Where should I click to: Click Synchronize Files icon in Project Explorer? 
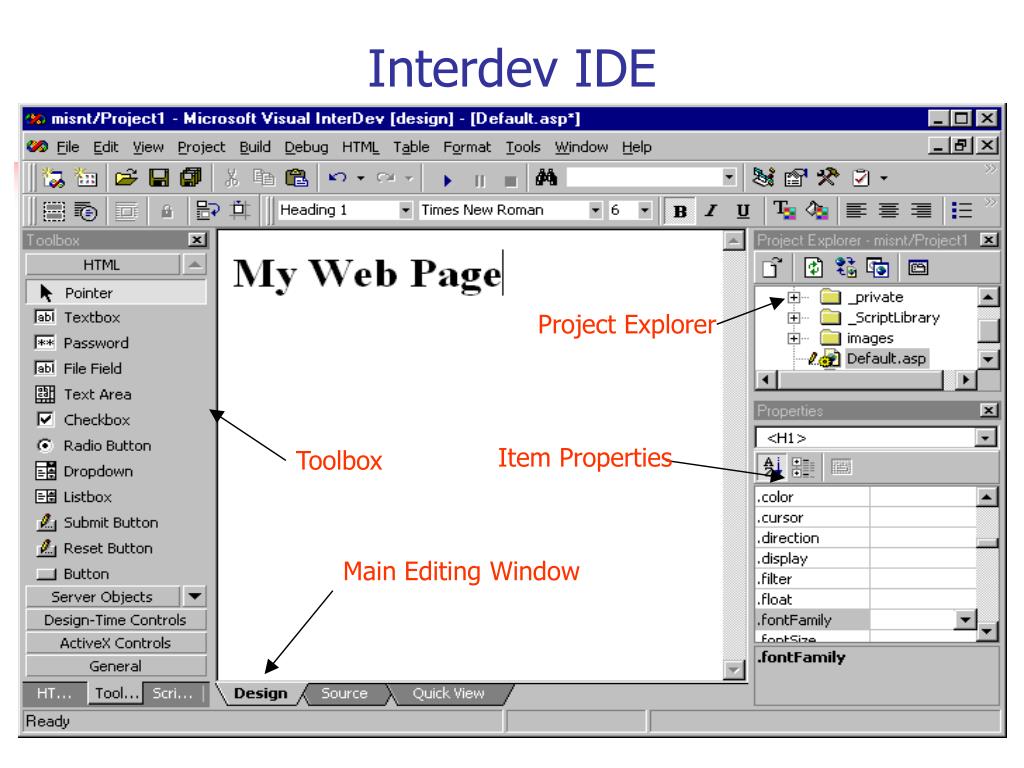click(846, 267)
